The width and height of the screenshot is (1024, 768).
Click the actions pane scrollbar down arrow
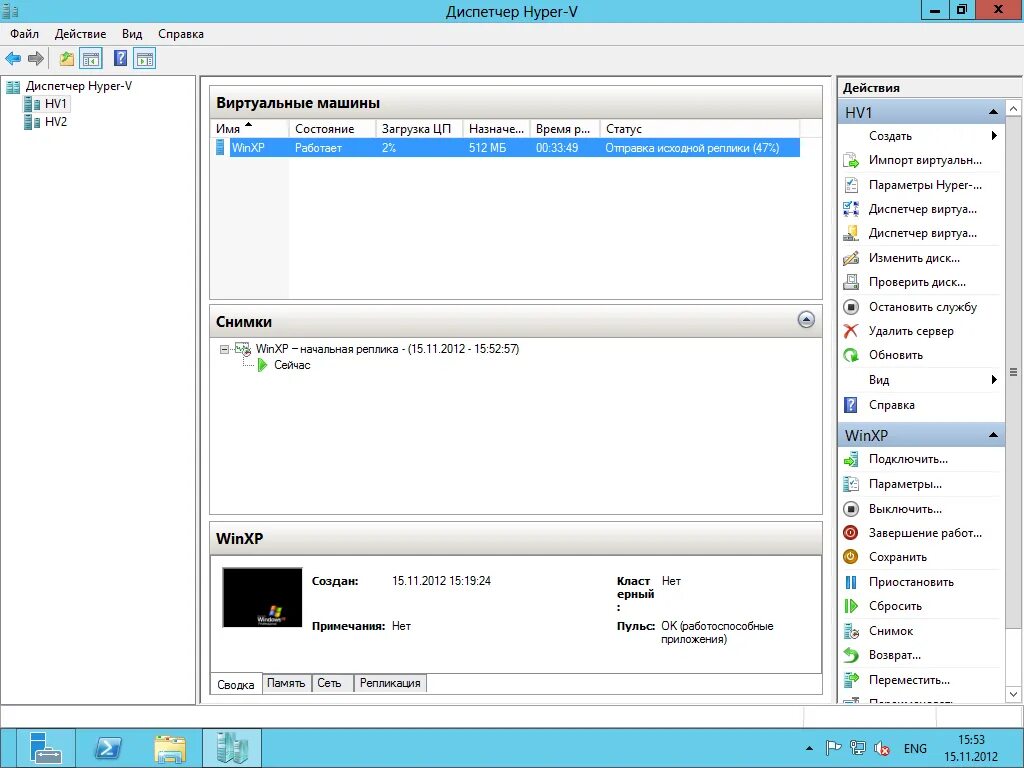click(1014, 694)
